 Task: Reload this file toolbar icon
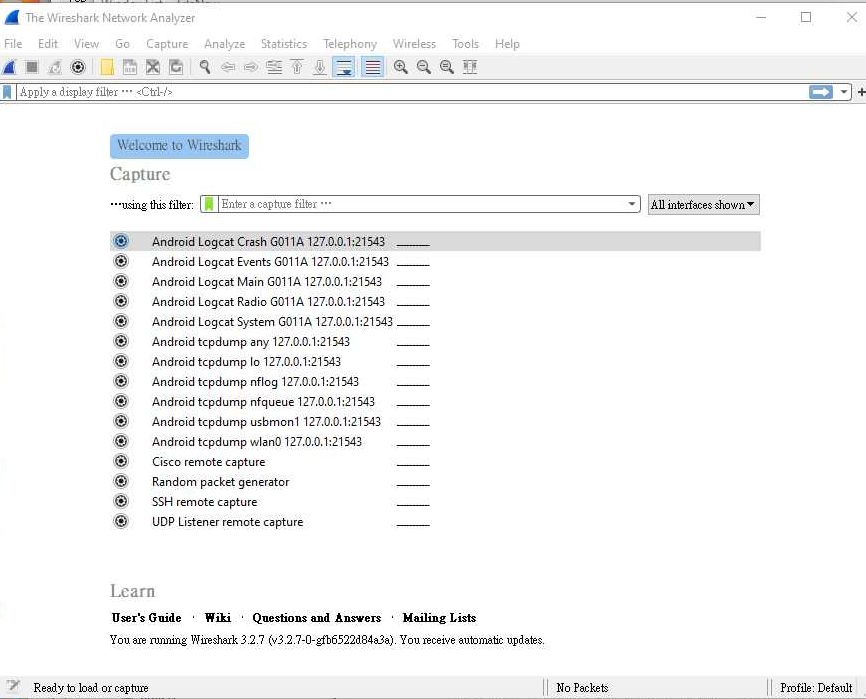pos(176,67)
